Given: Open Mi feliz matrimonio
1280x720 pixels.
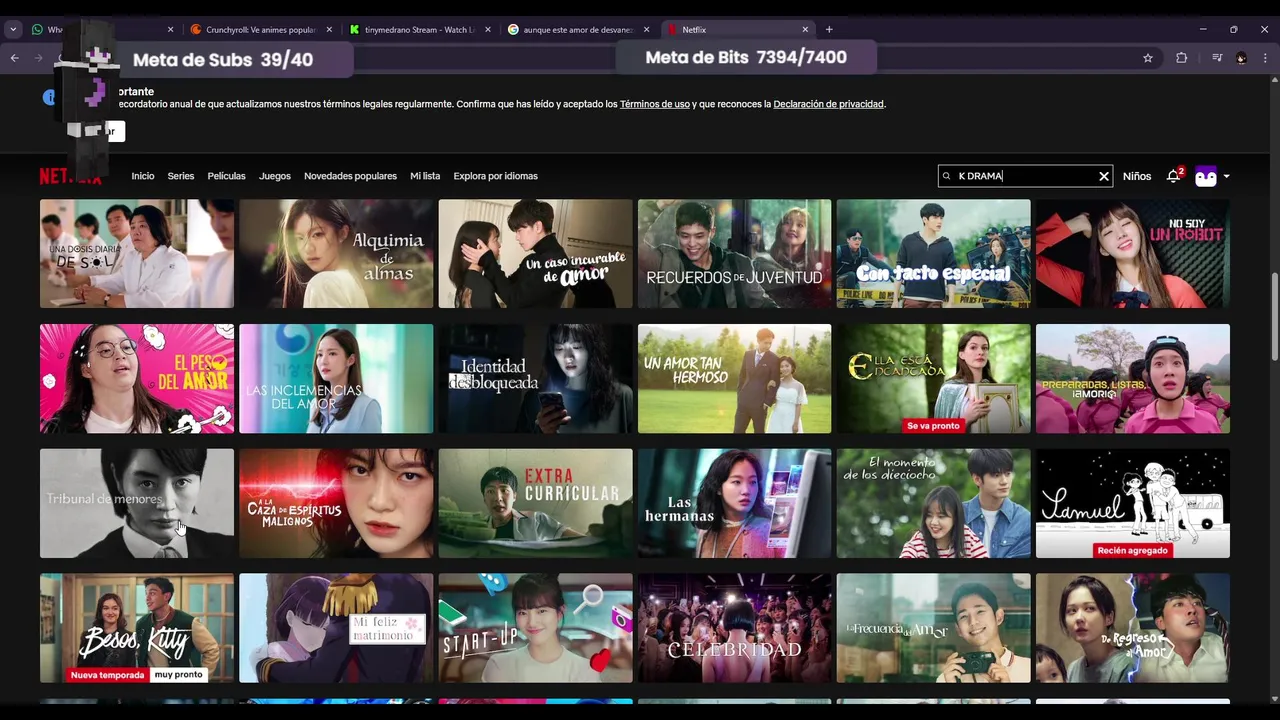Looking at the screenshot, I should (x=336, y=628).
